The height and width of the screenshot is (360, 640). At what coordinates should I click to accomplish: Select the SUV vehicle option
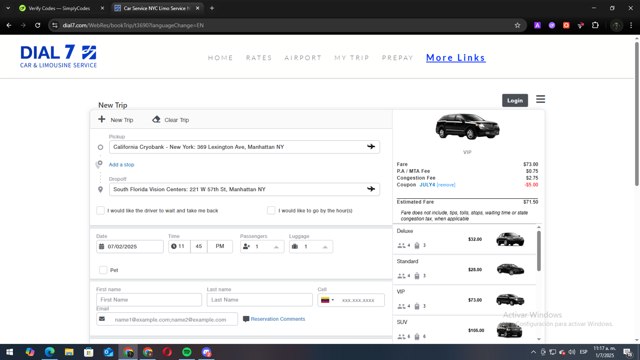click(464, 329)
